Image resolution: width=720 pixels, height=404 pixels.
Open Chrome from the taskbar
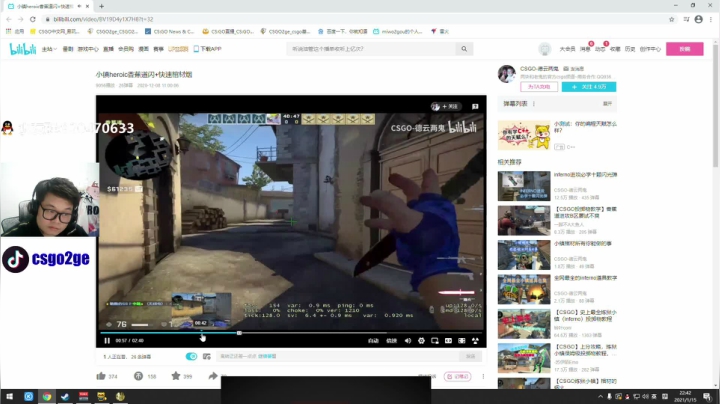(47, 397)
